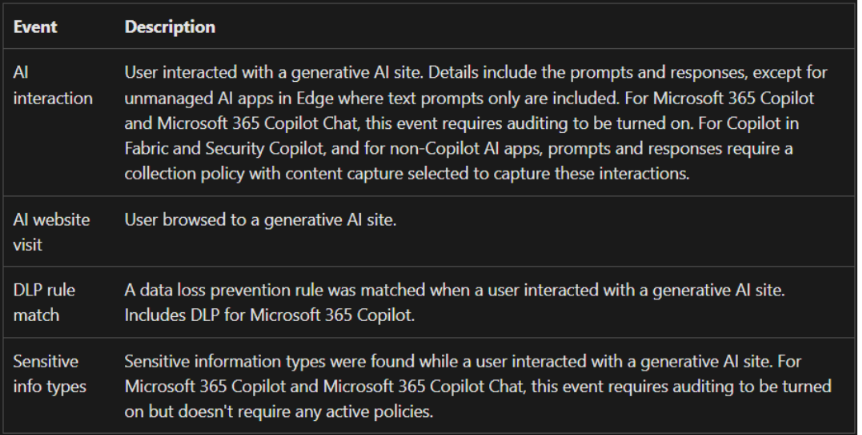Click "User browsed to a generative AI site." text
862x435 pixels.
click(x=260, y=218)
